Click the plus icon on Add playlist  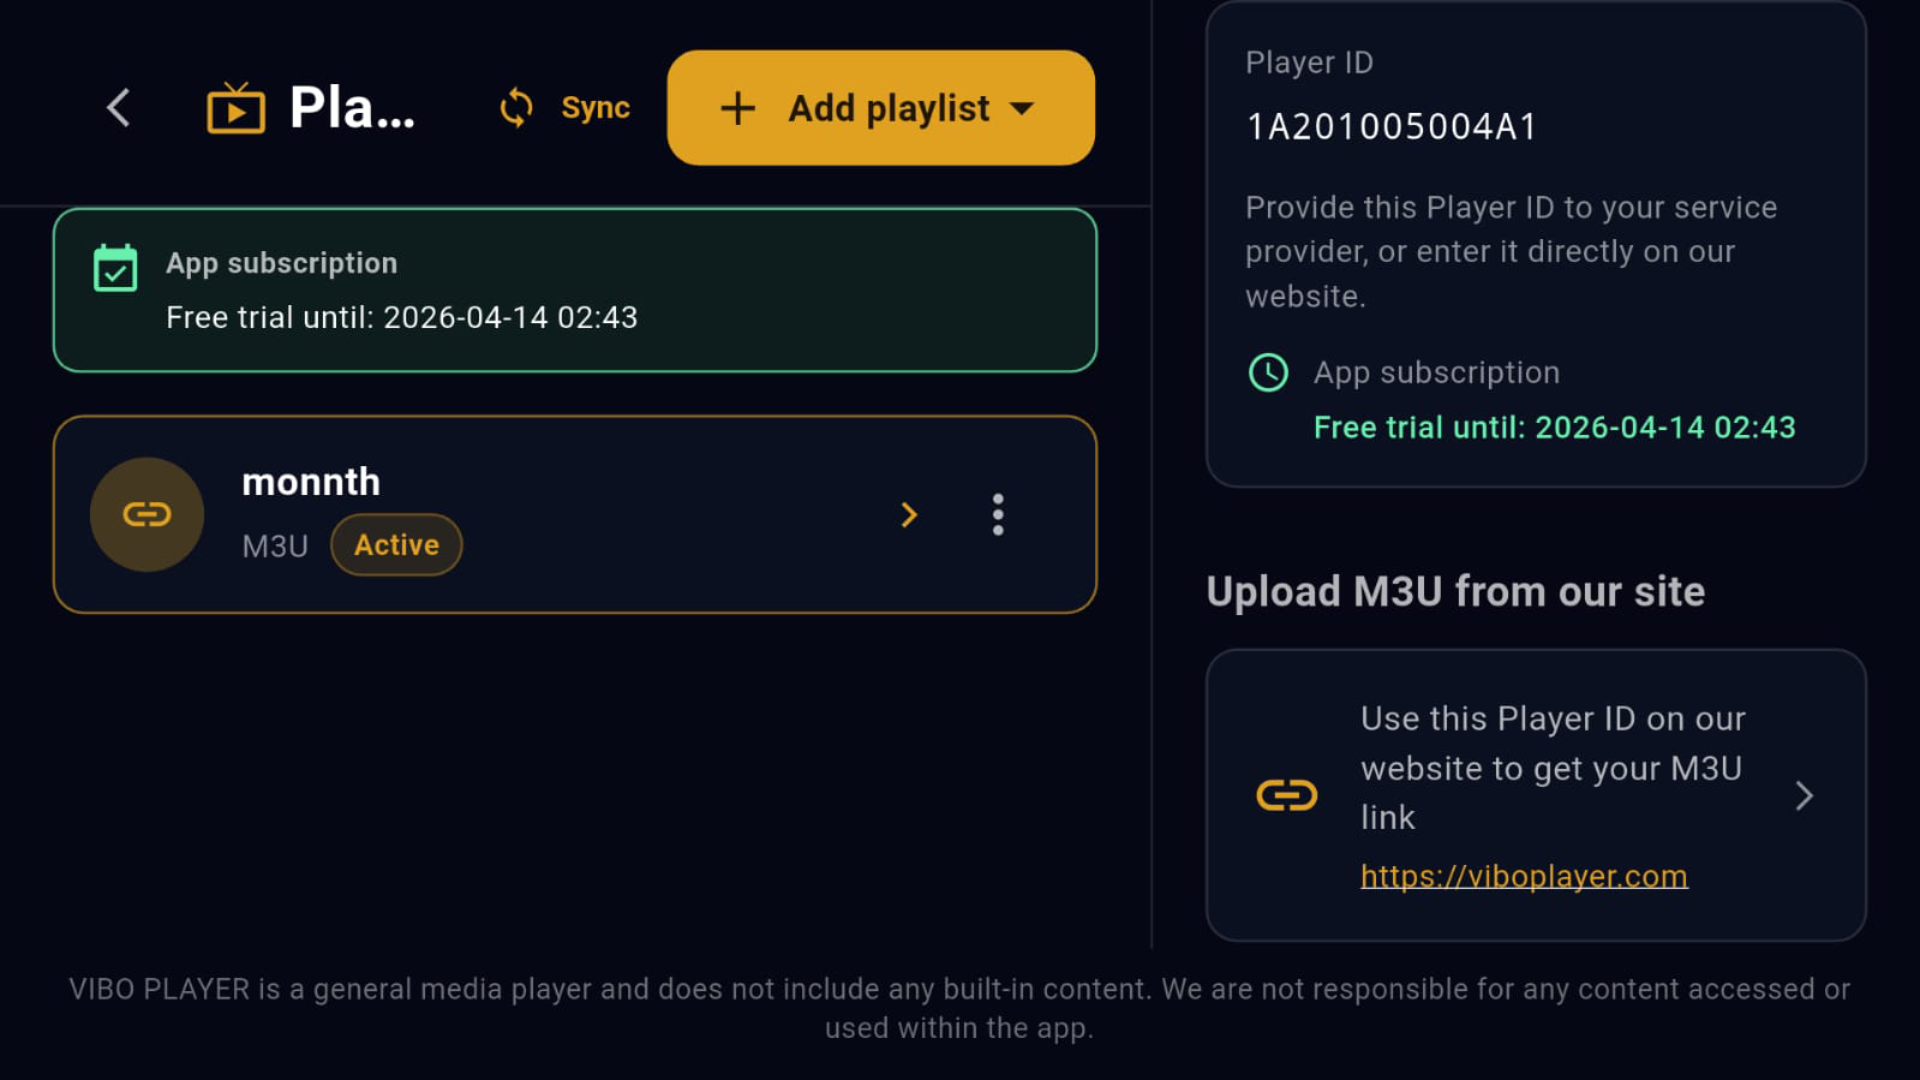pyautogui.click(x=738, y=108)
